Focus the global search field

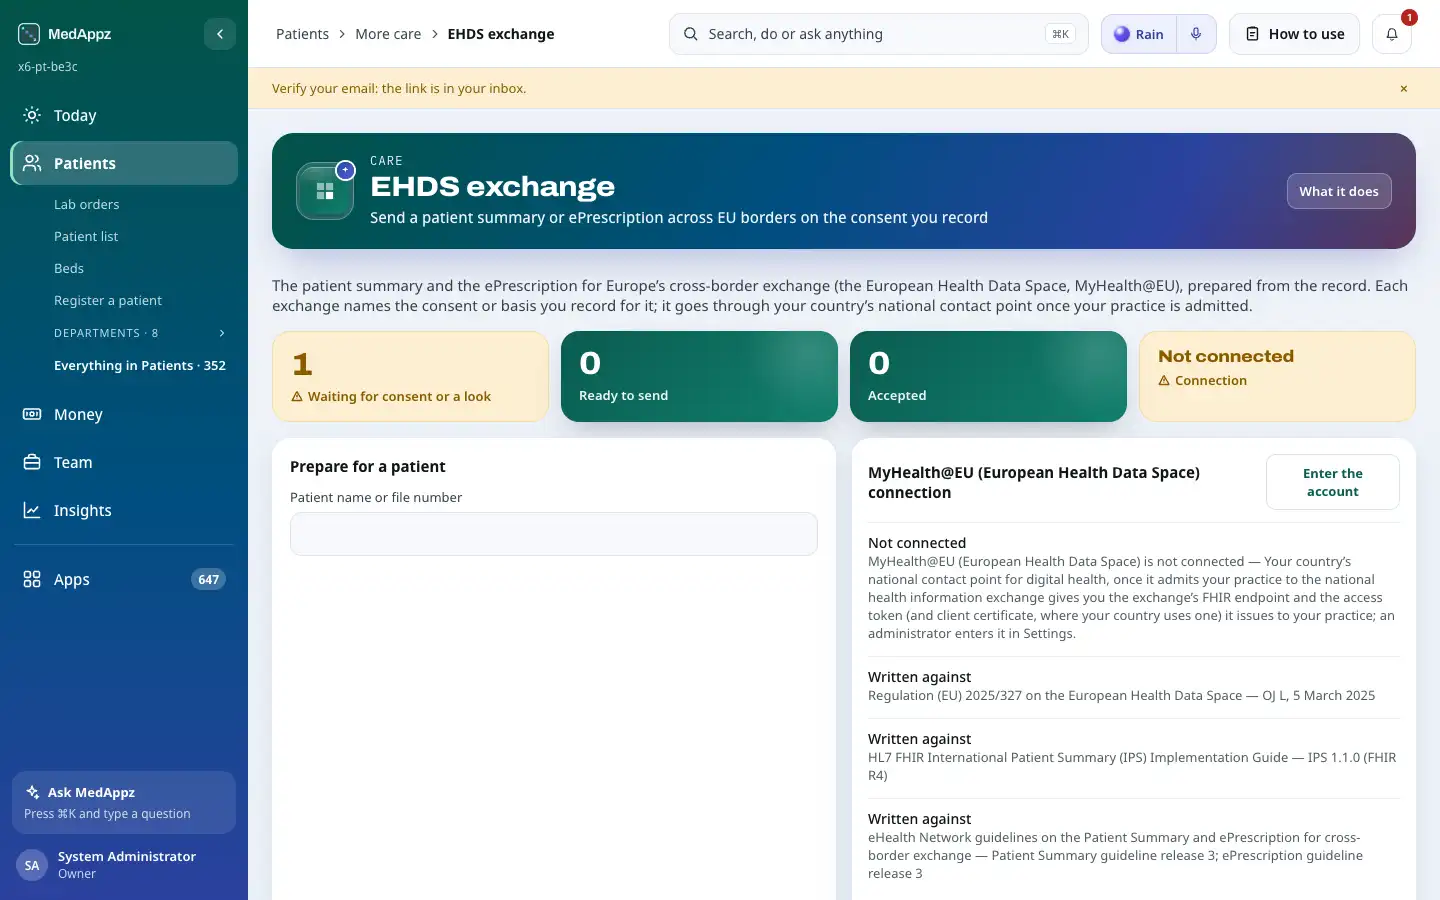(x=878, y=34)
